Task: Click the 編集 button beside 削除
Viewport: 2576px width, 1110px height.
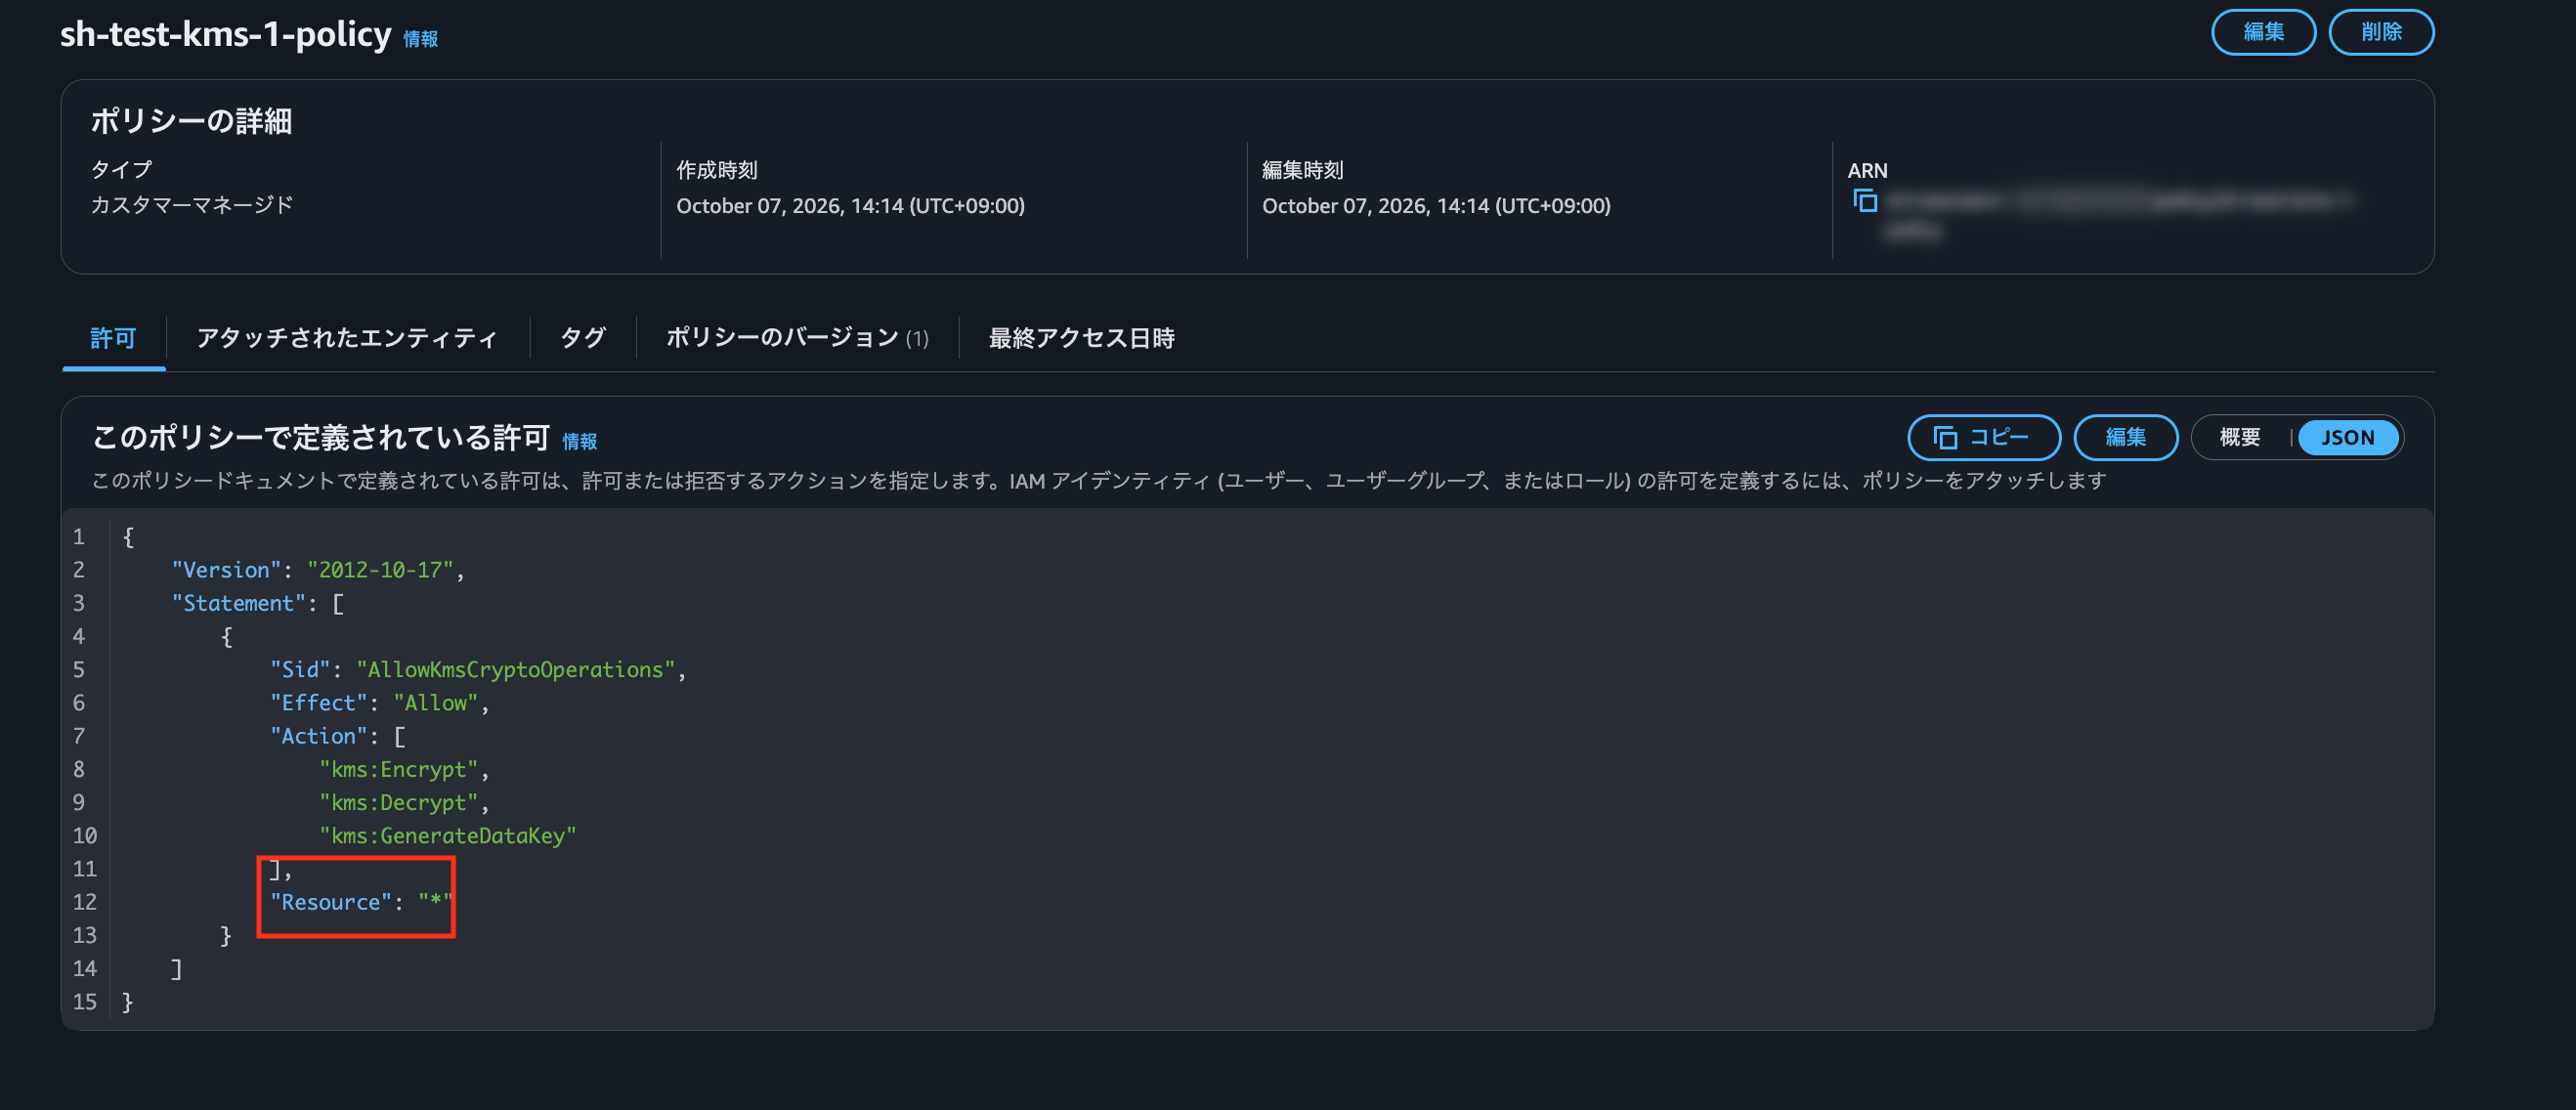Action: 2263,32
